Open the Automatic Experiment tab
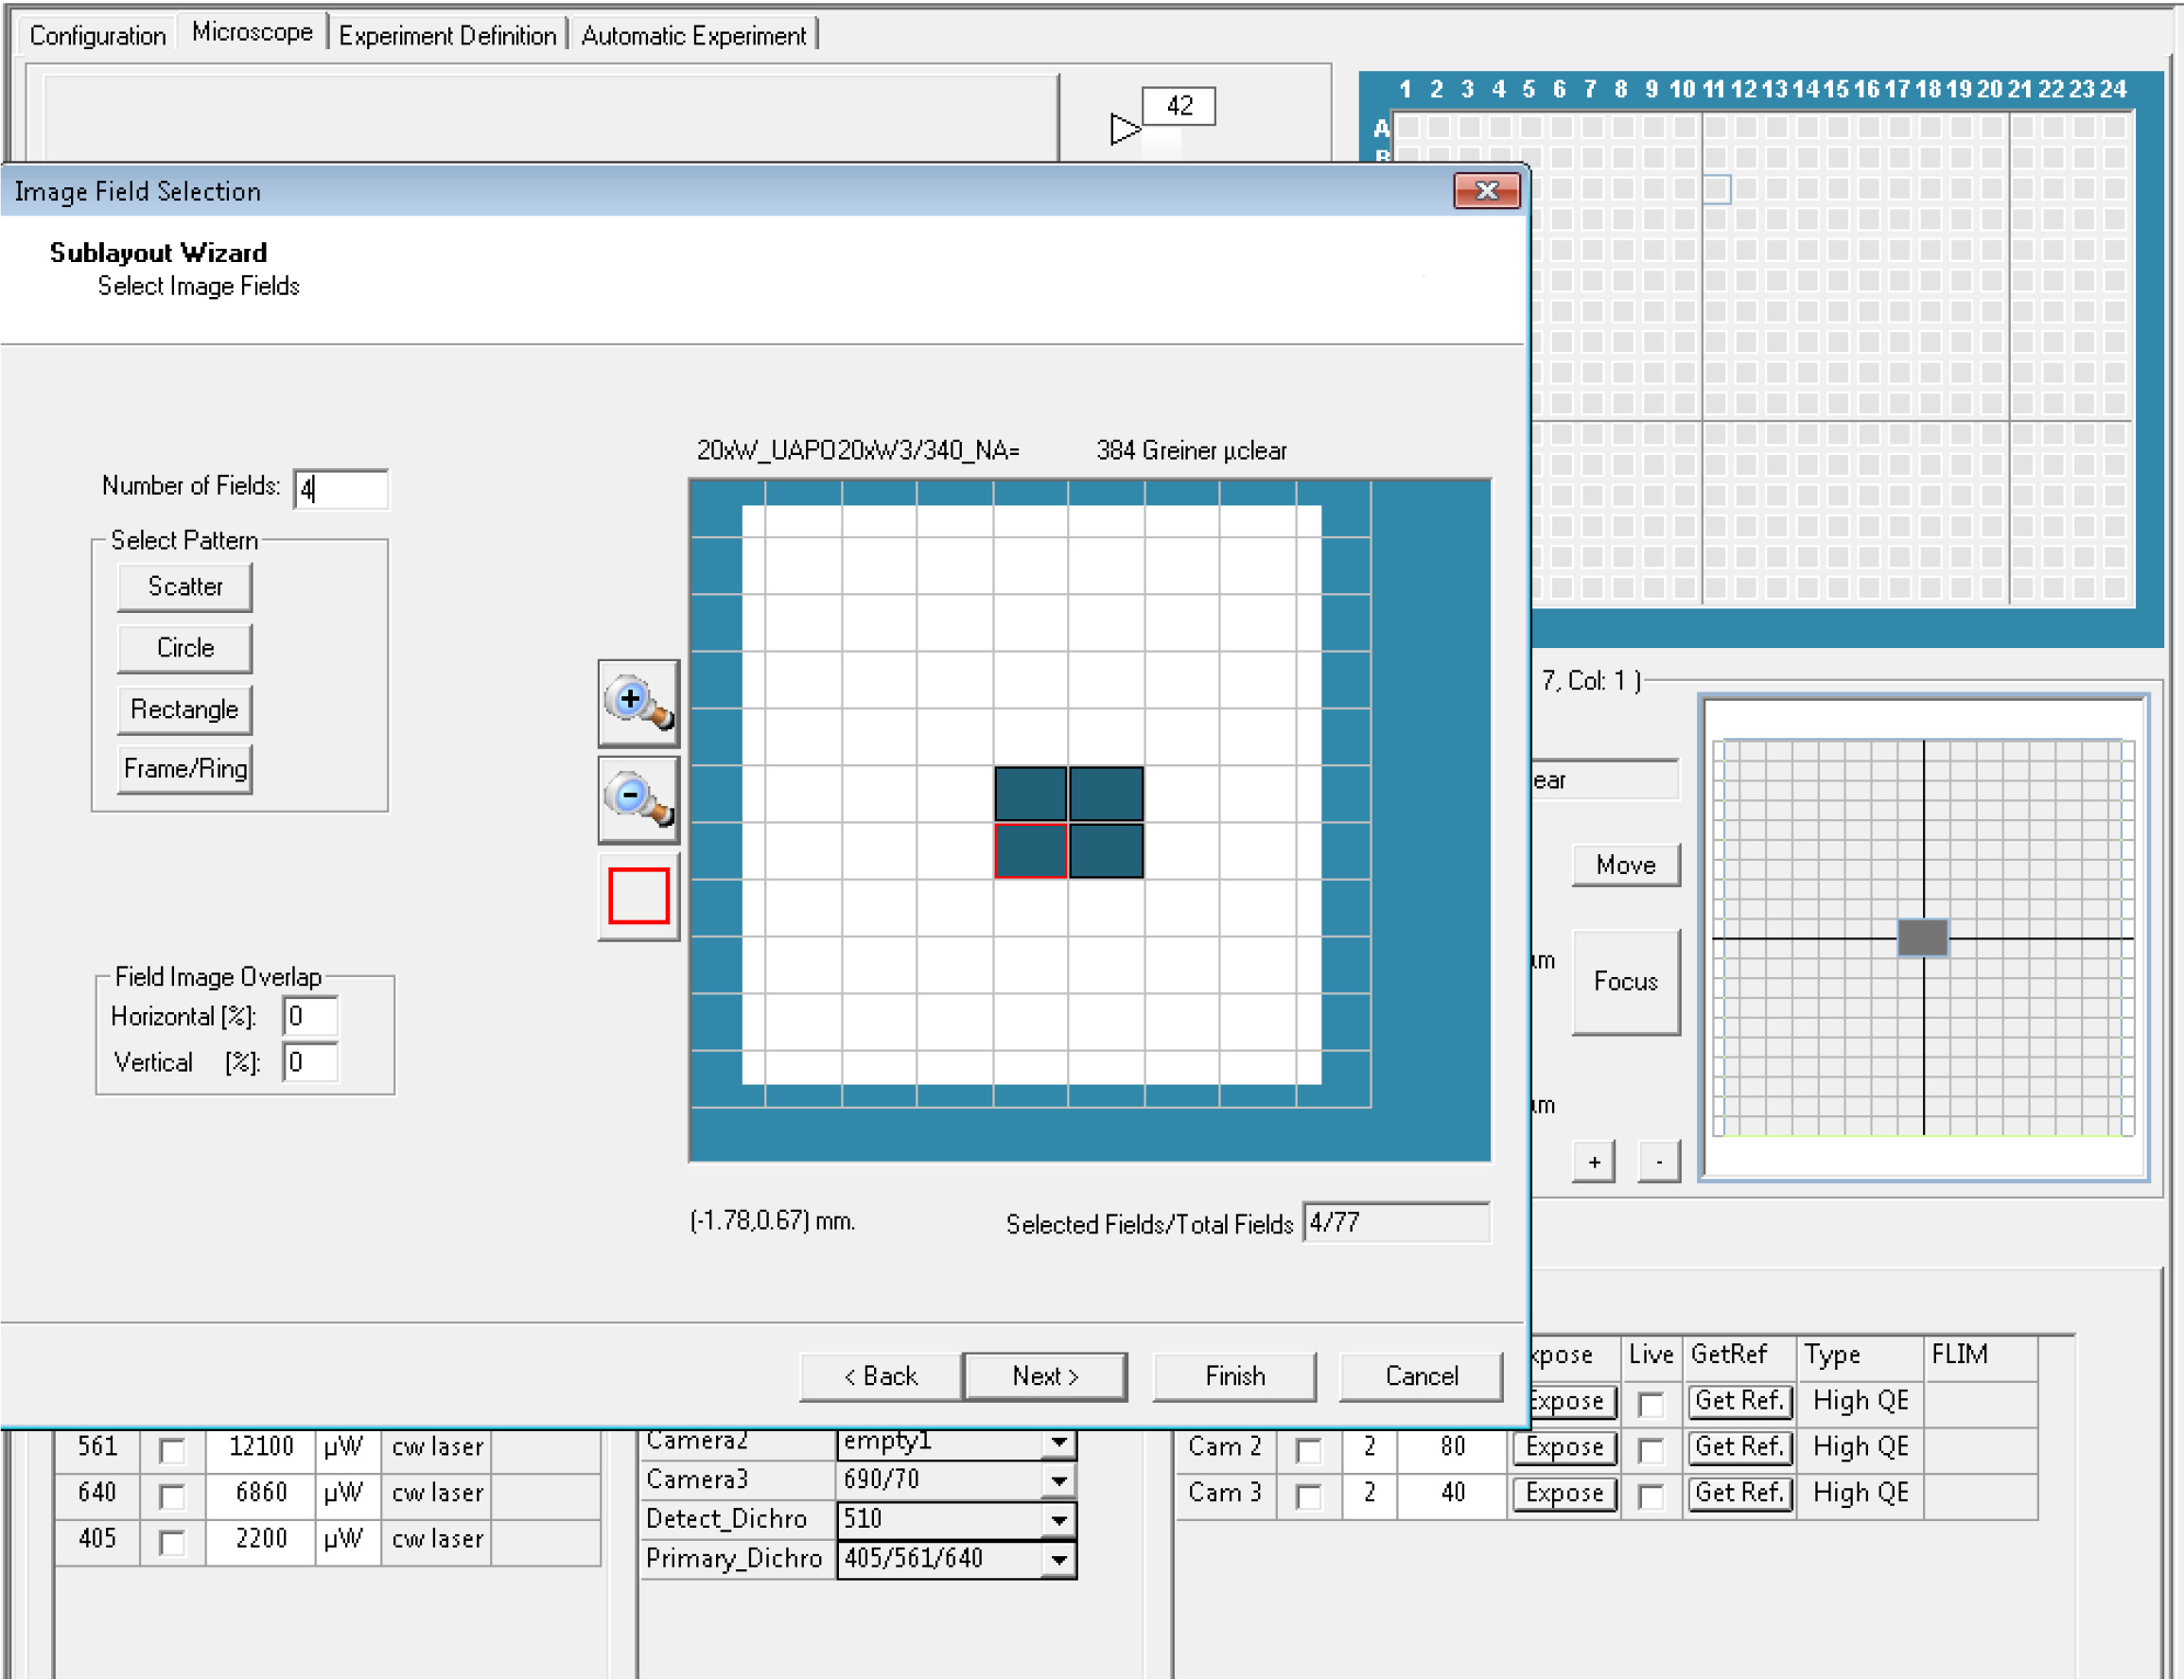 point(693,36)
